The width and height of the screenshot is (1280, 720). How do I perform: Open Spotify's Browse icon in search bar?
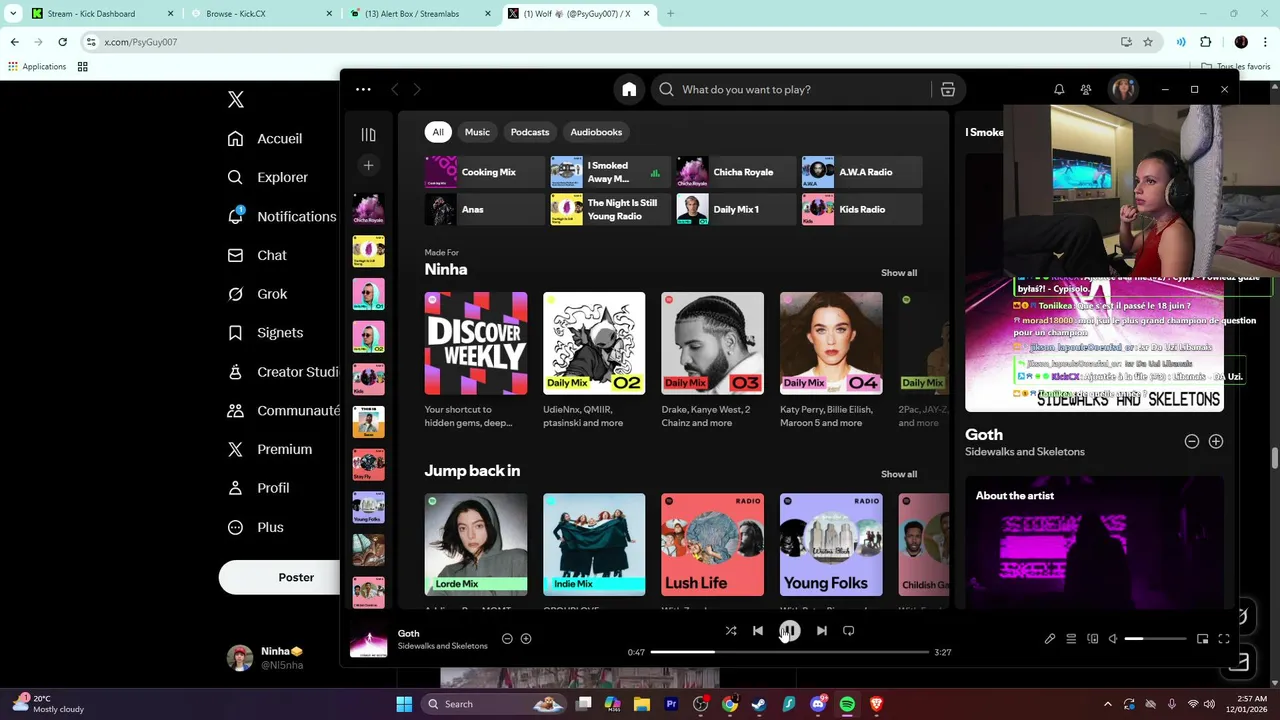coord(947,90)
